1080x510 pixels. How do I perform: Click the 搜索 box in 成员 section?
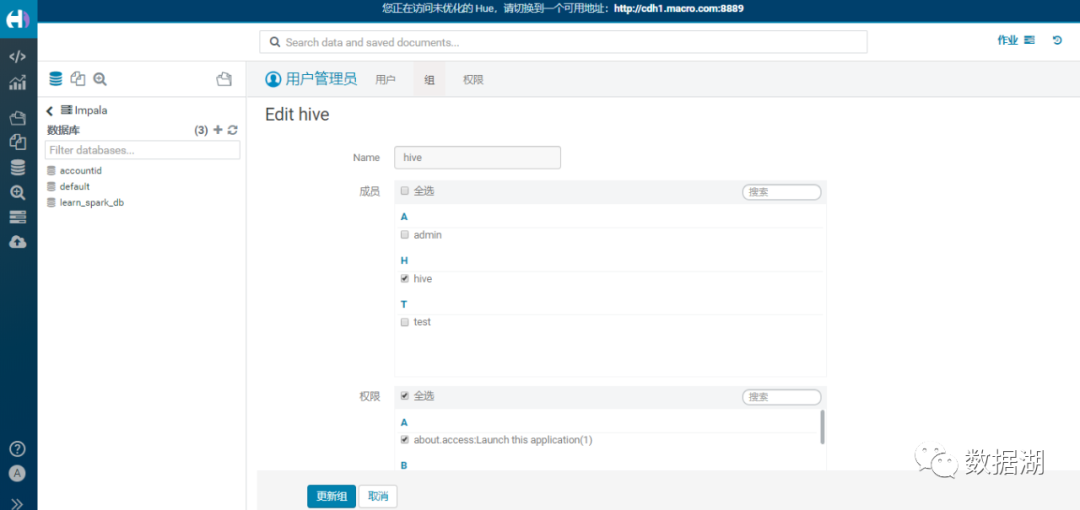(x=782, y=192)
